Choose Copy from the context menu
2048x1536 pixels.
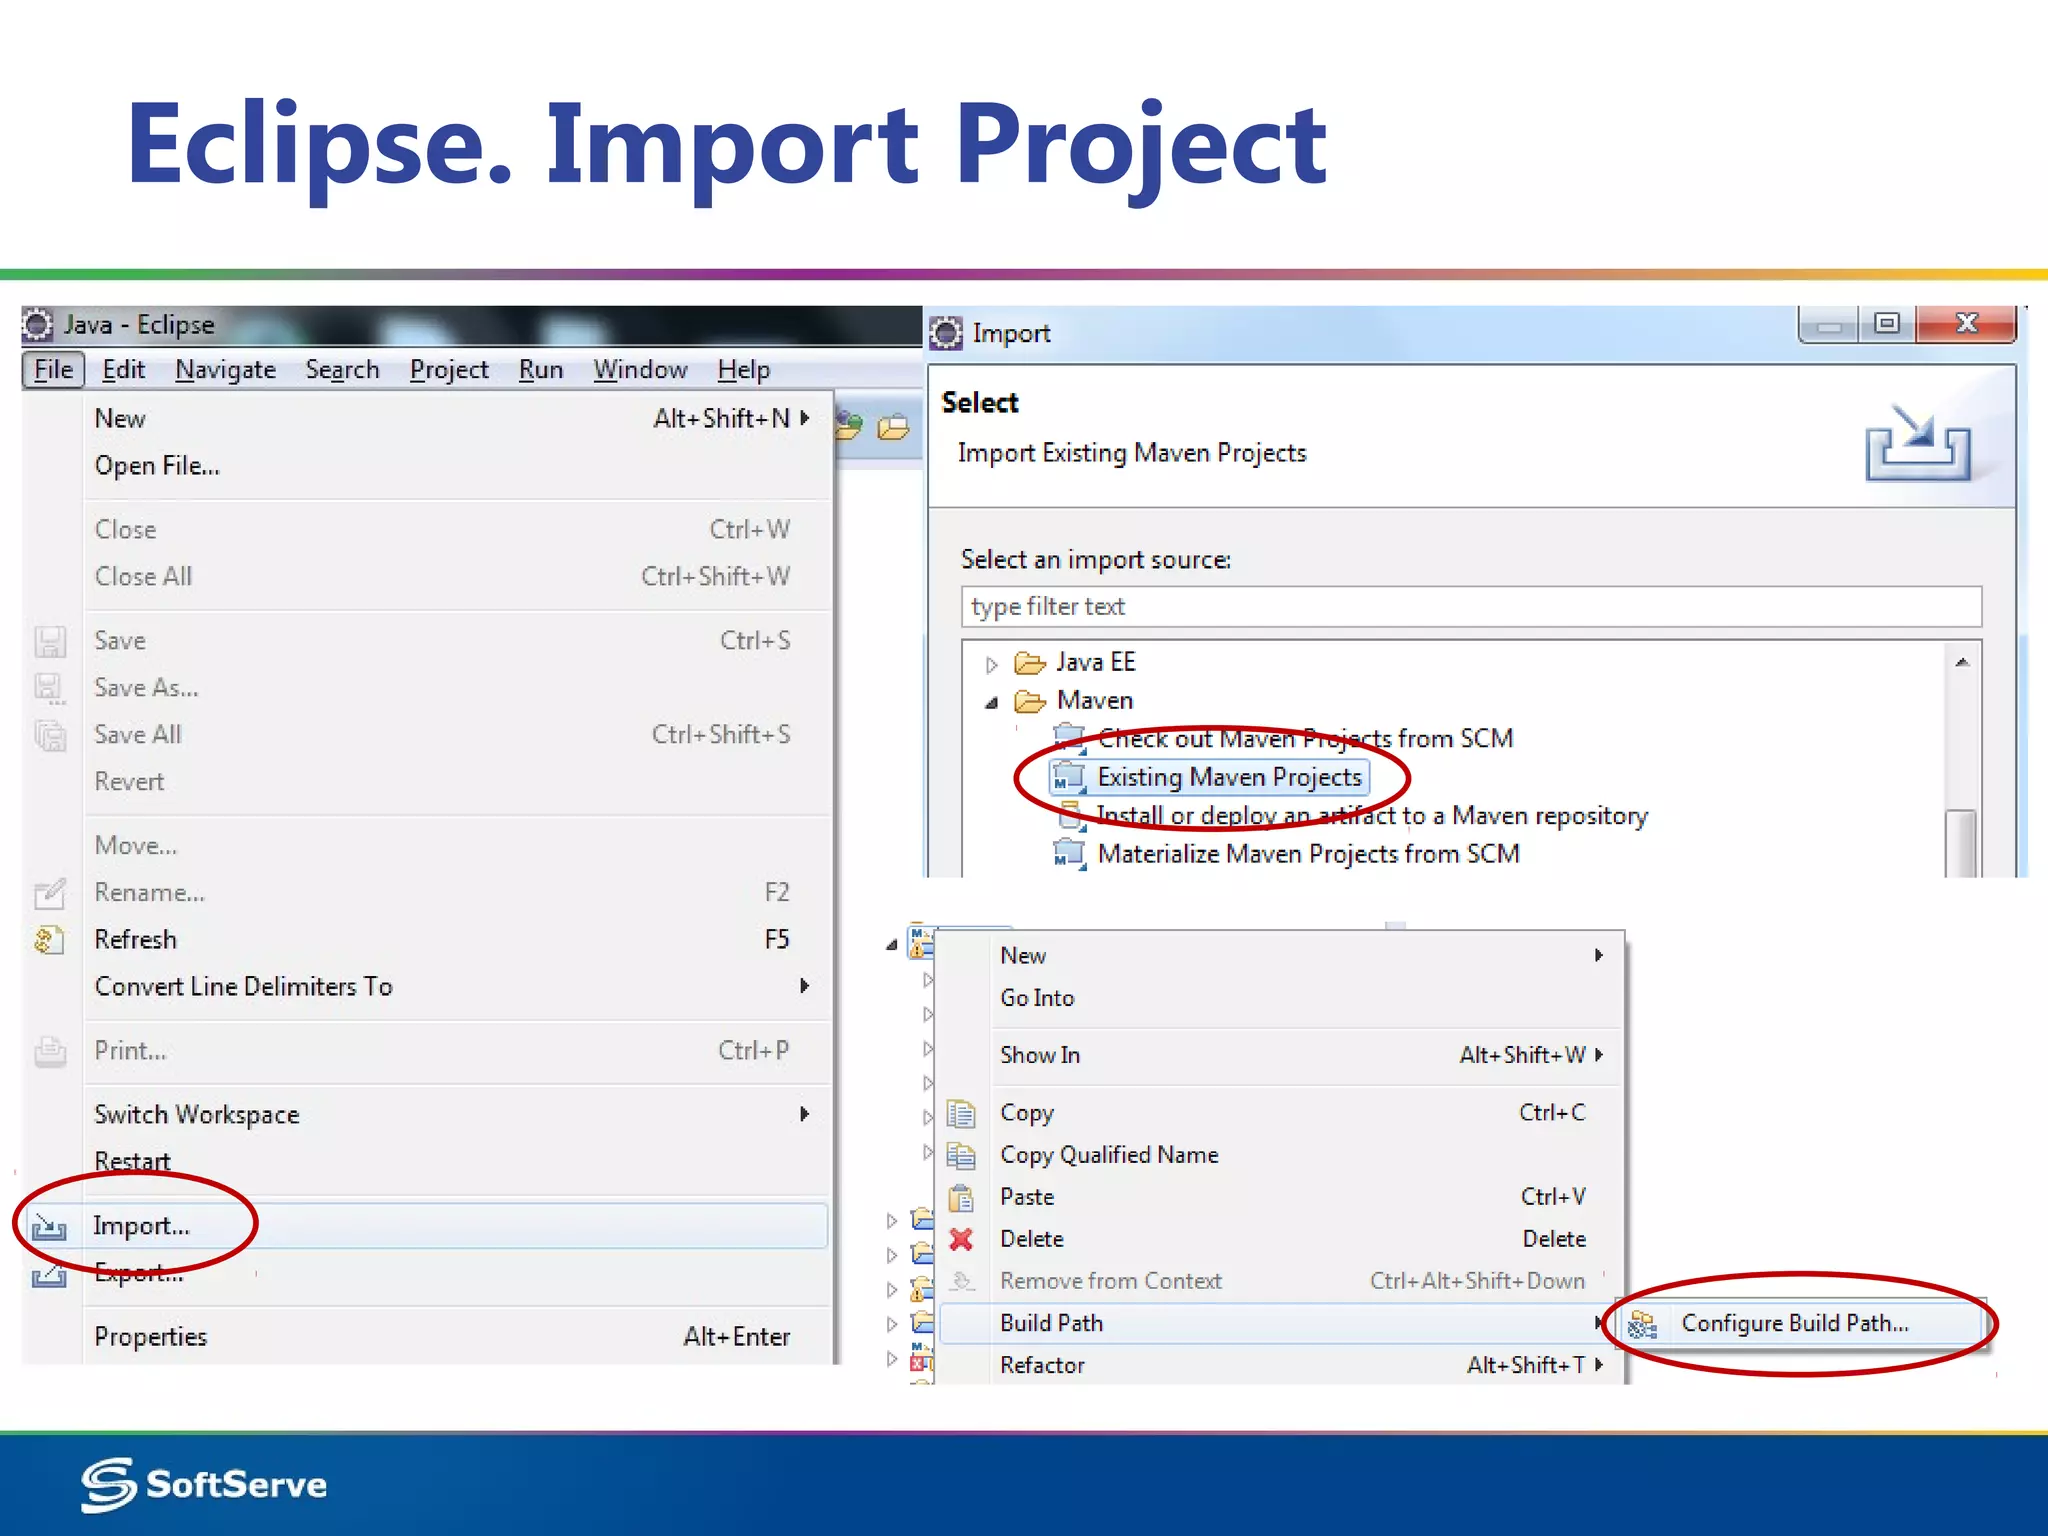[x=1302, y=1113]
